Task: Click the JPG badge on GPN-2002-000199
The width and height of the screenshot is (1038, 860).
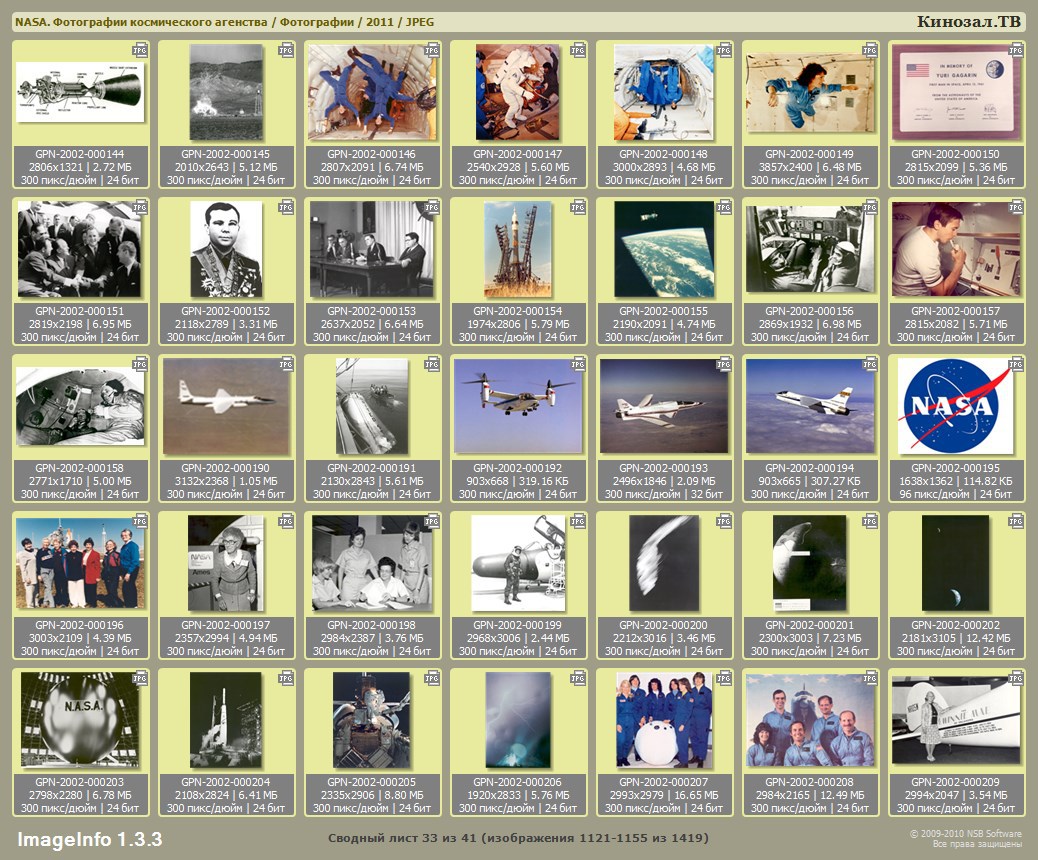Action: 578,520
